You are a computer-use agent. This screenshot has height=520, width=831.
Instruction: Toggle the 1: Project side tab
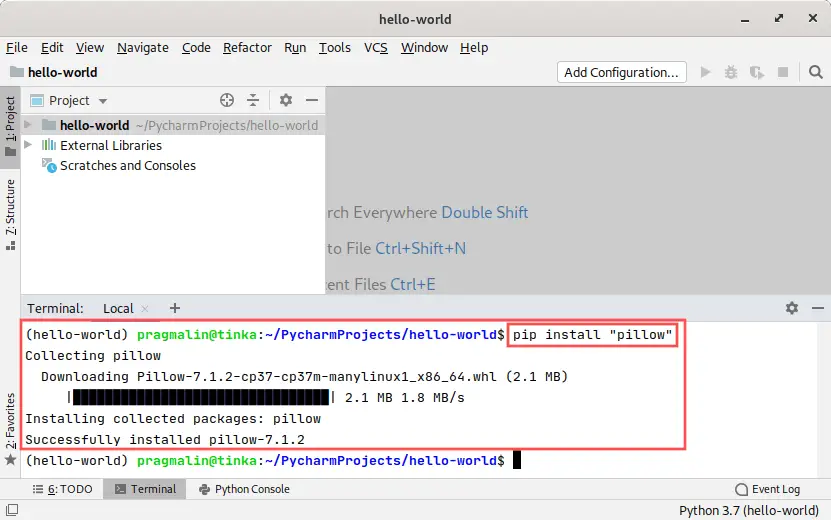coord(10,126)
